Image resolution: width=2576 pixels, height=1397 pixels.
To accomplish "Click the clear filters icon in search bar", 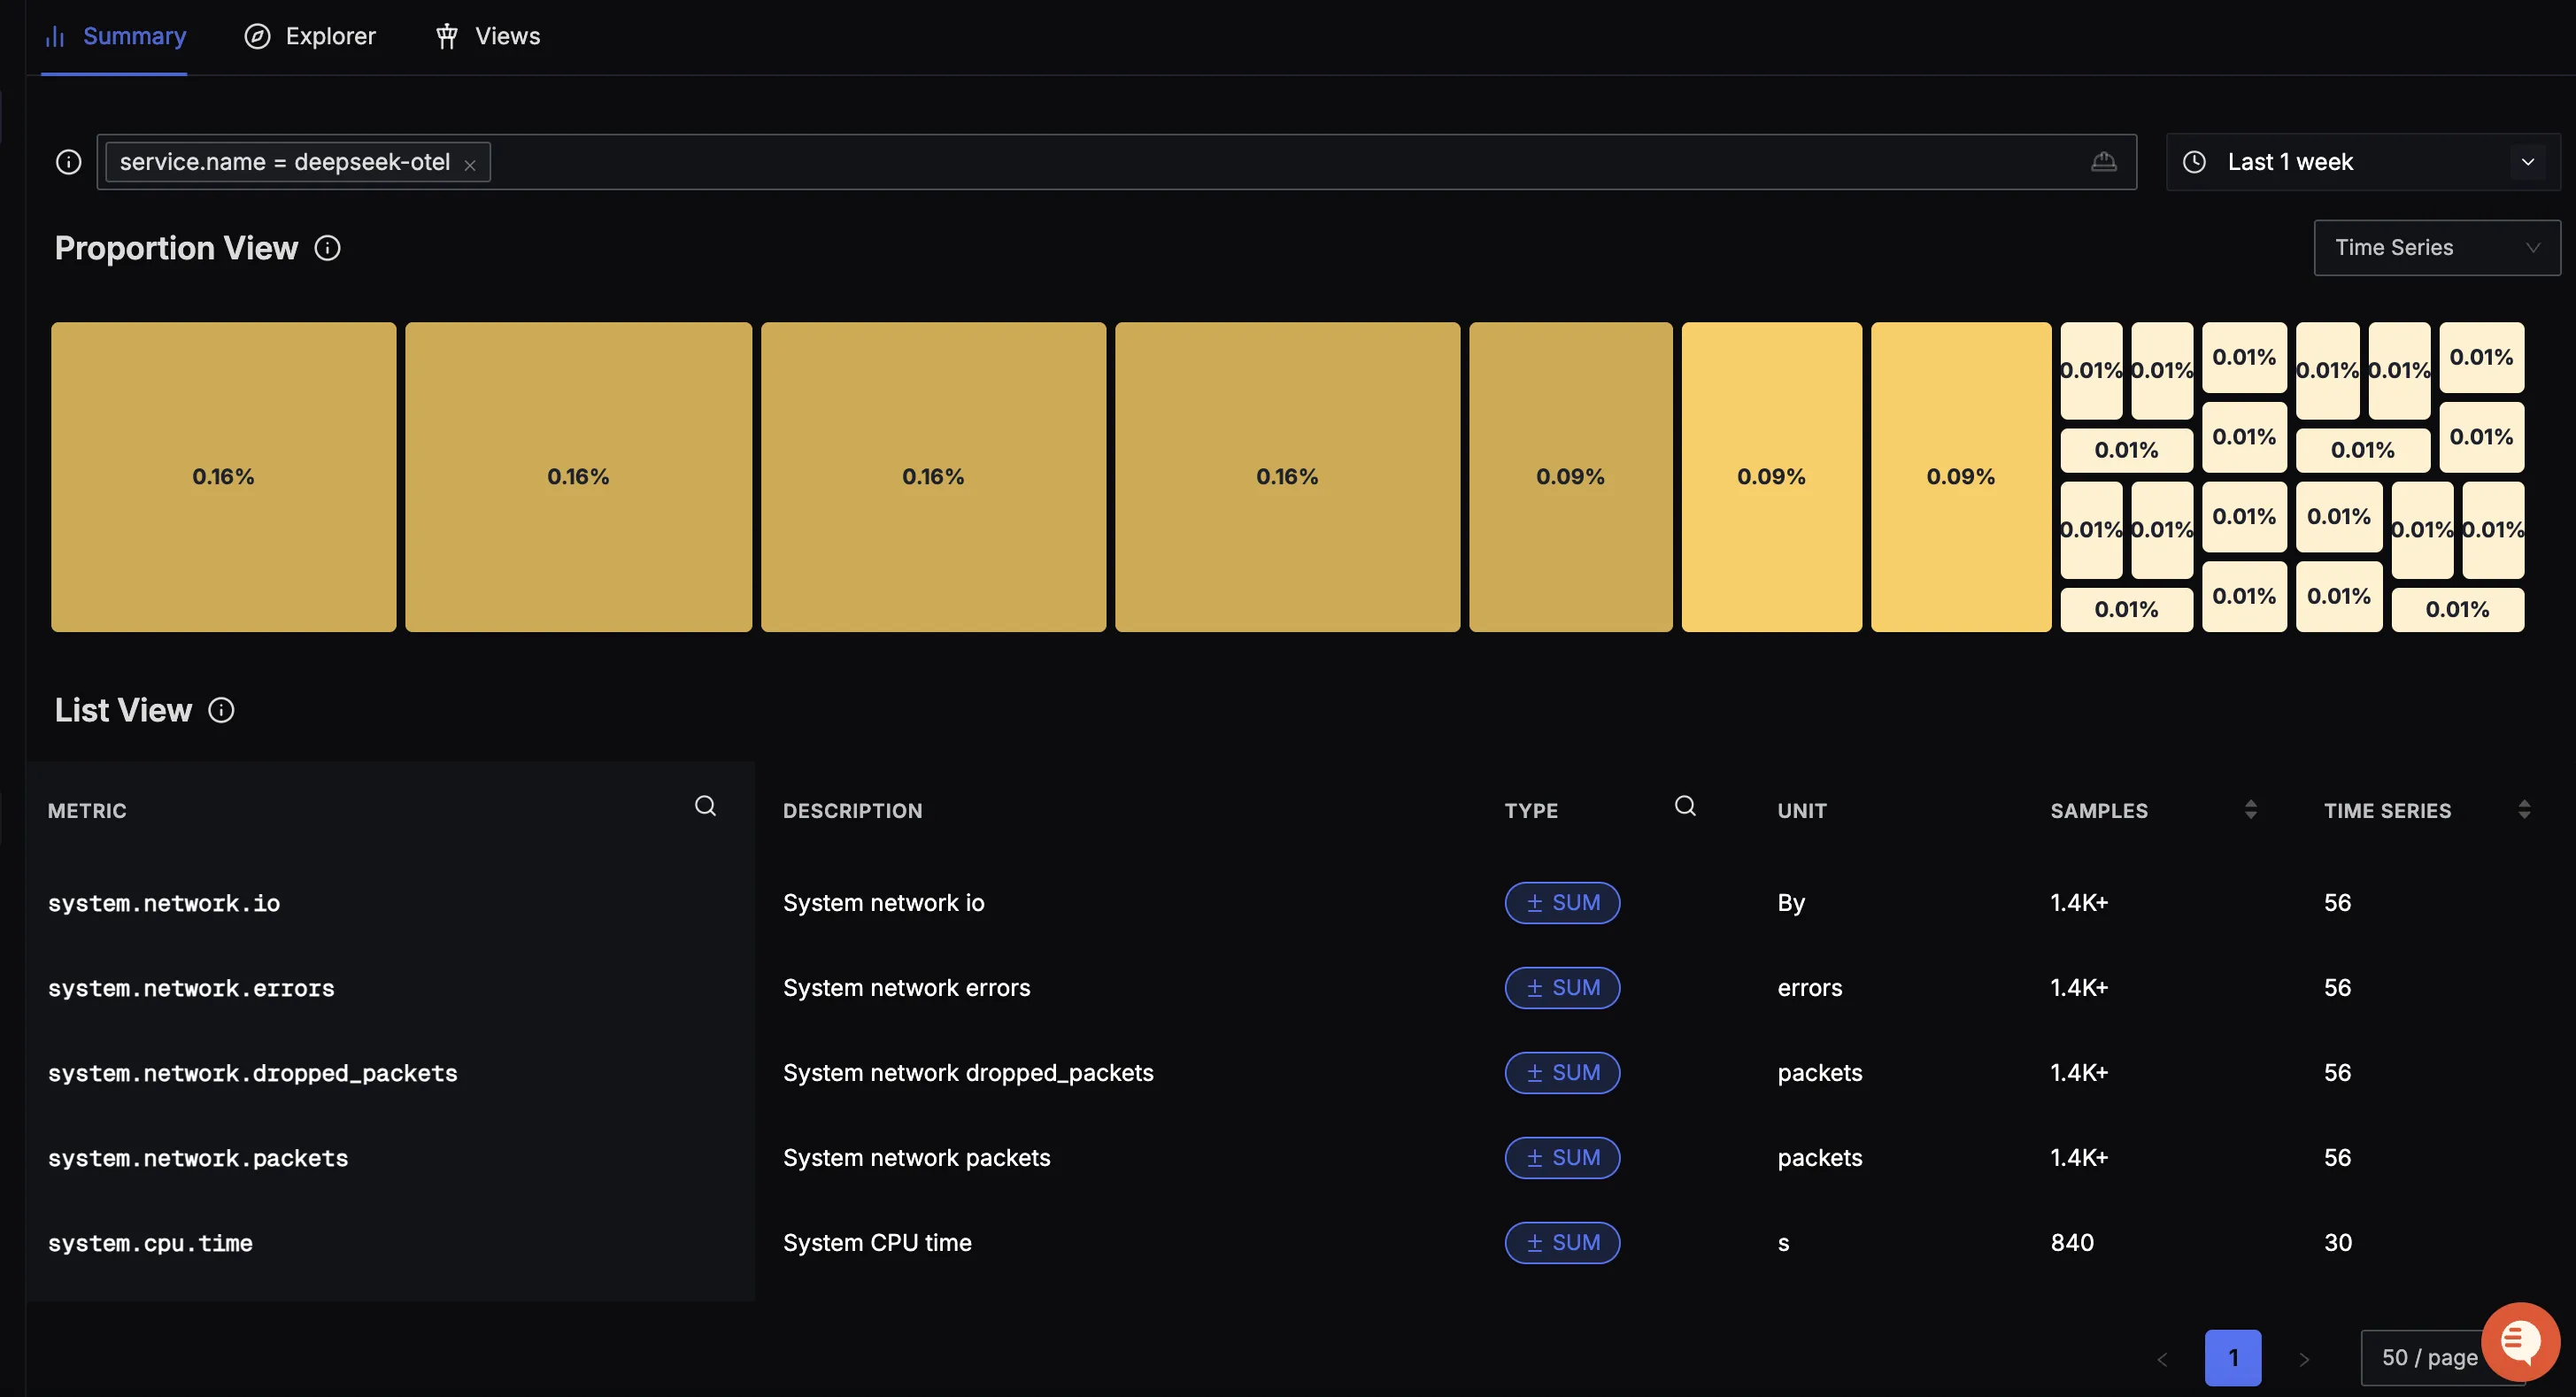I will pyautogui.click(x=2103, y=161).
